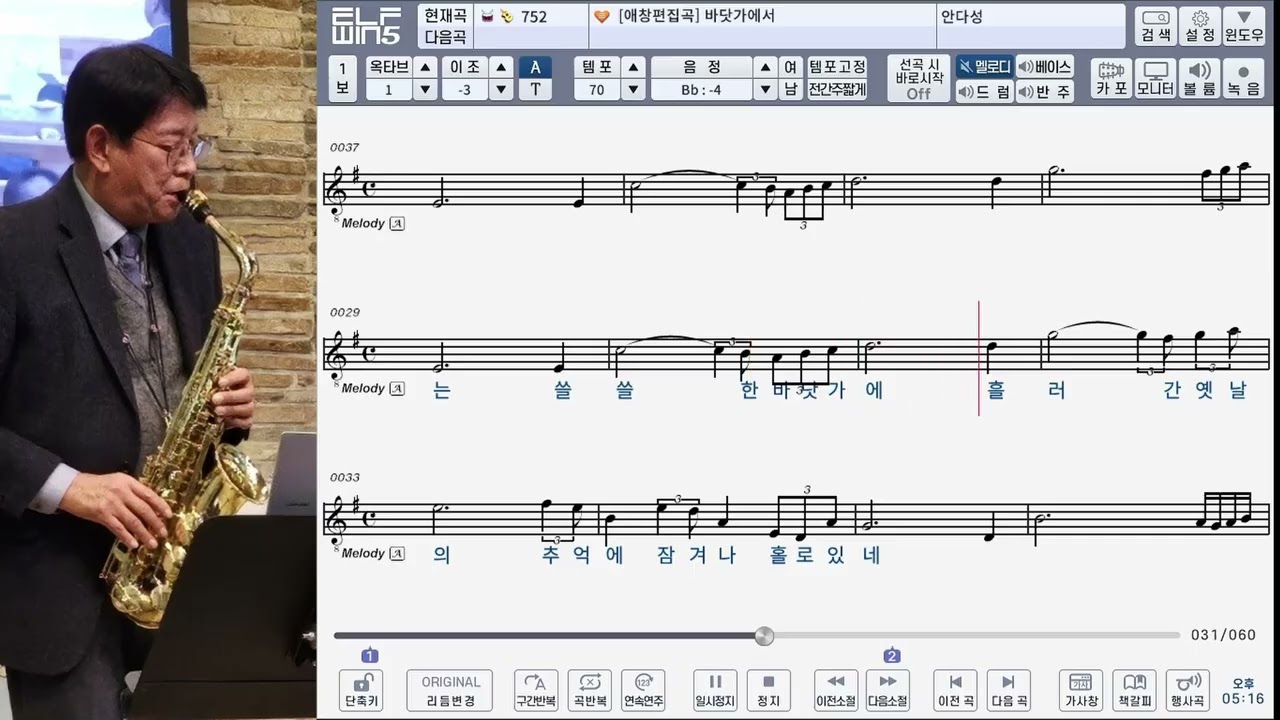Click the Bb : -4 pitch field

702,90
